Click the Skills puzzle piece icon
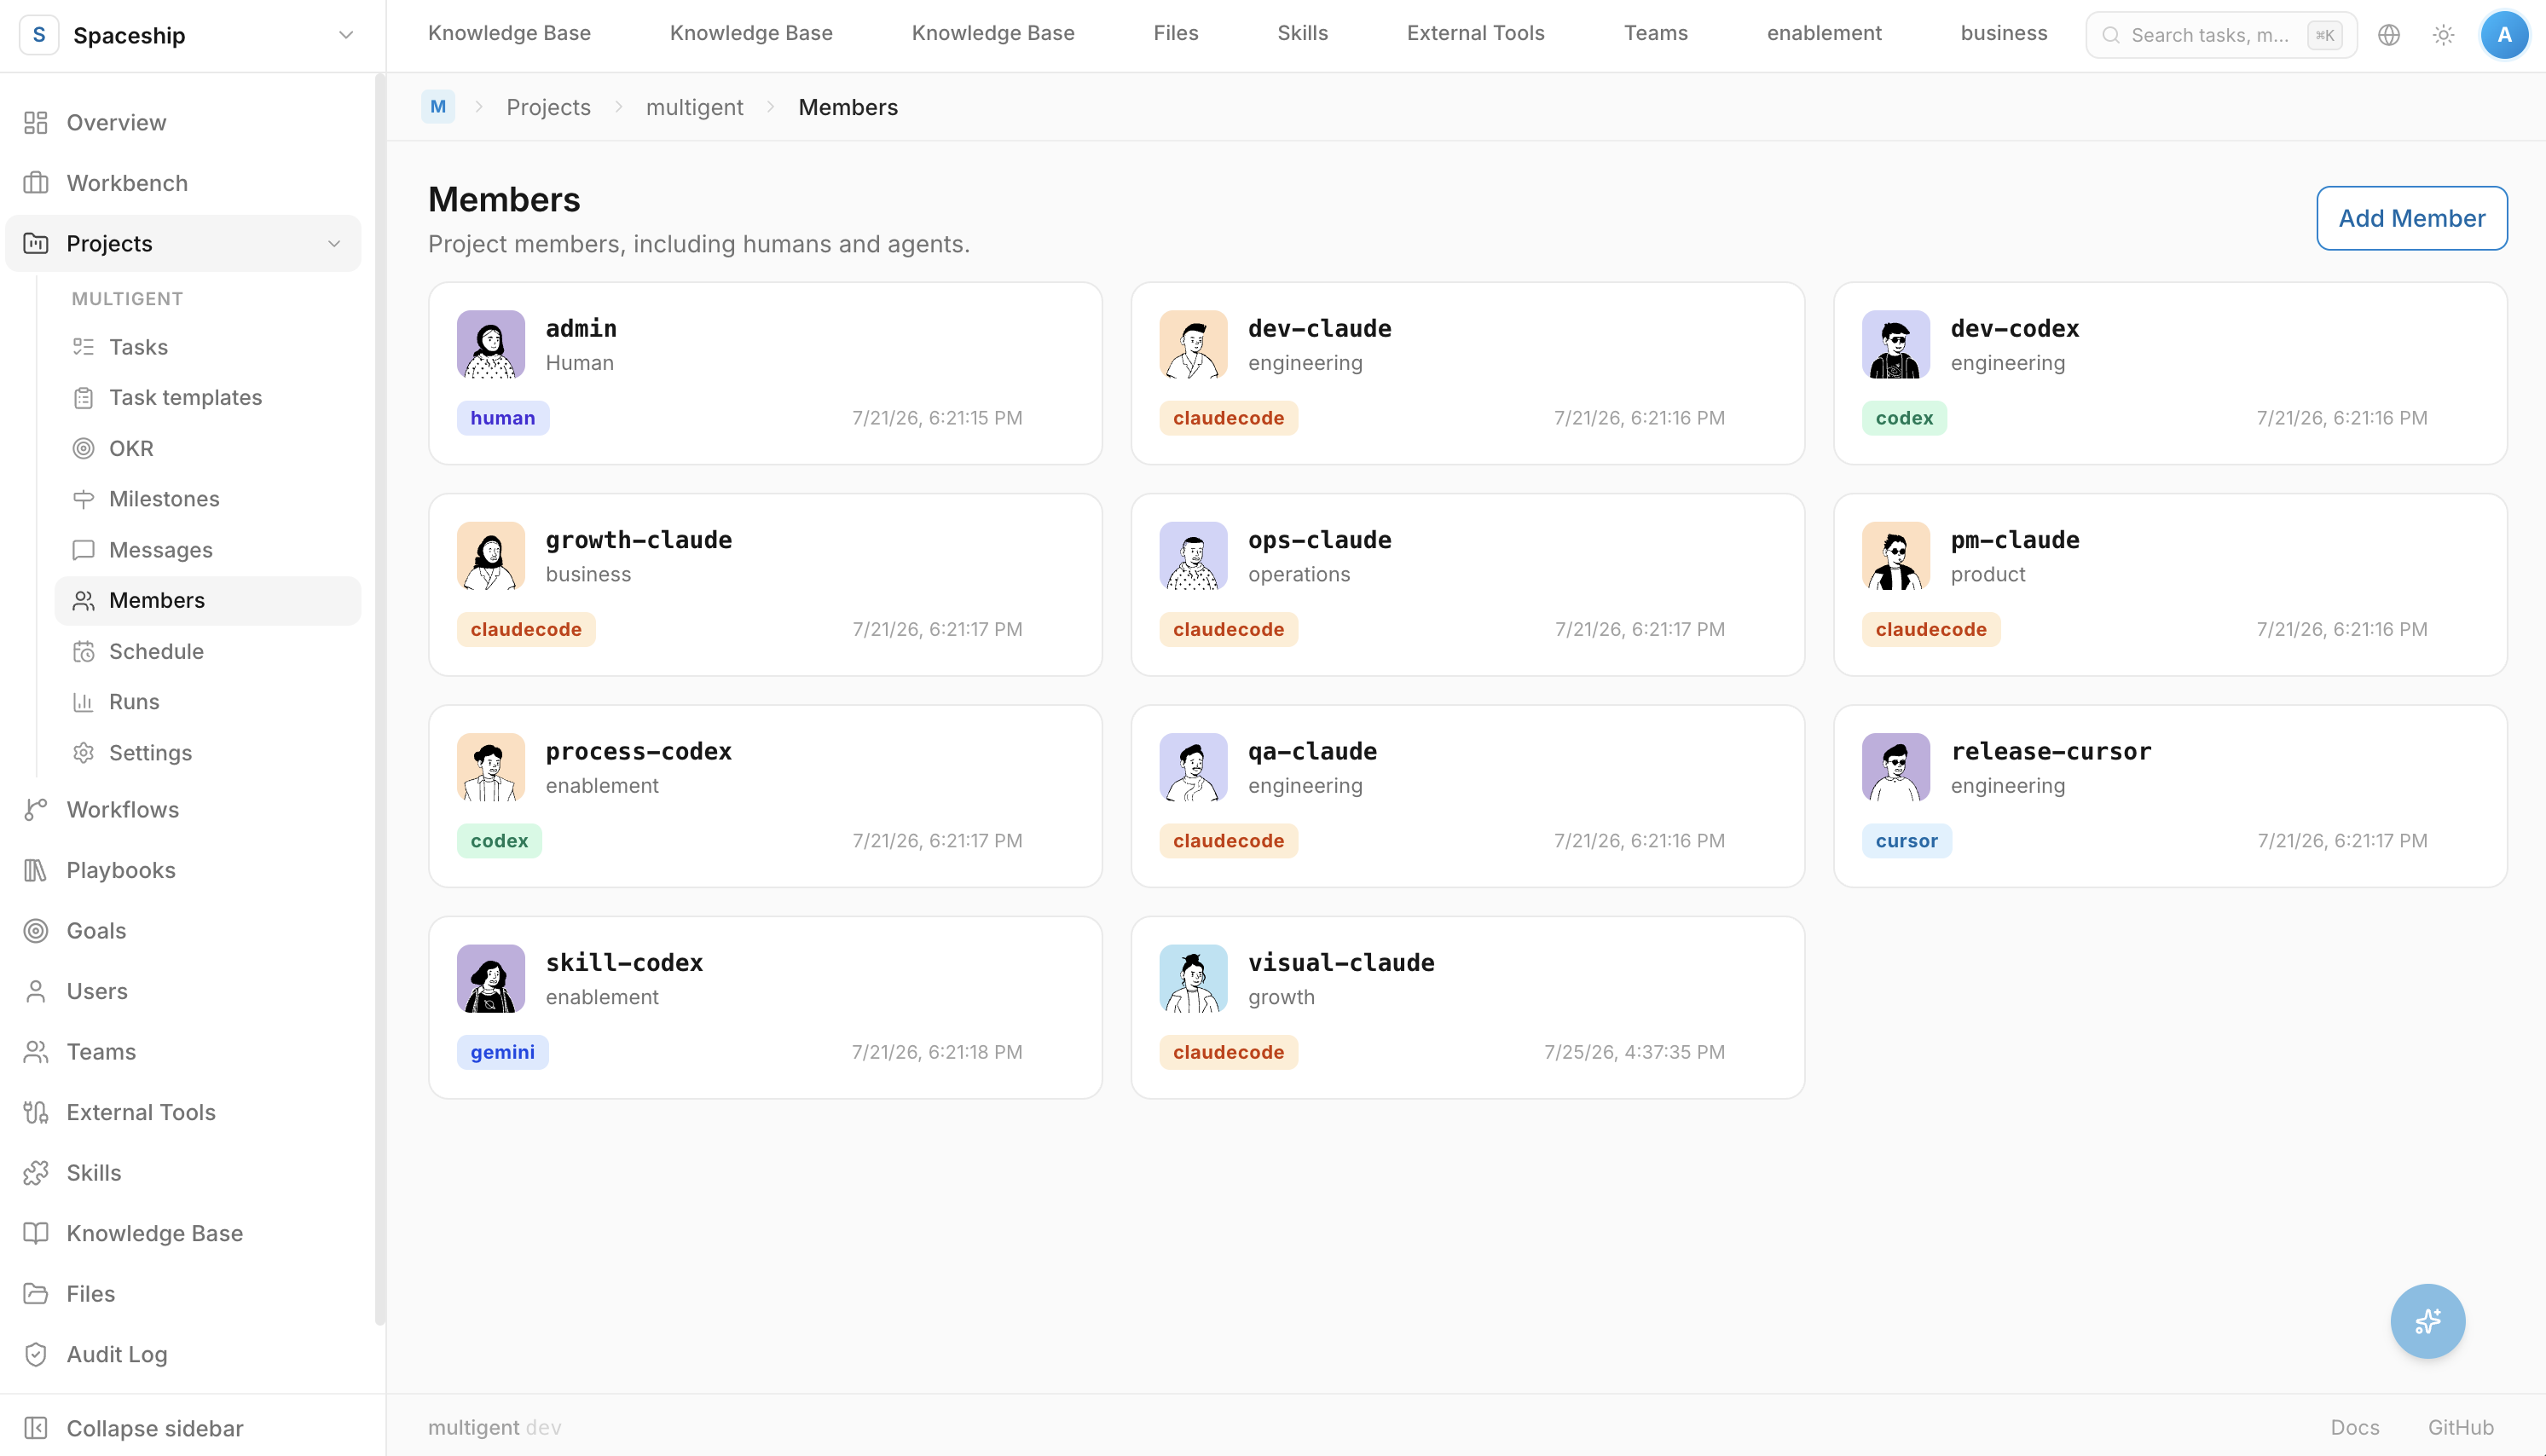Viewport: 2546px width, 1456px height. [x=36, y=1173]
